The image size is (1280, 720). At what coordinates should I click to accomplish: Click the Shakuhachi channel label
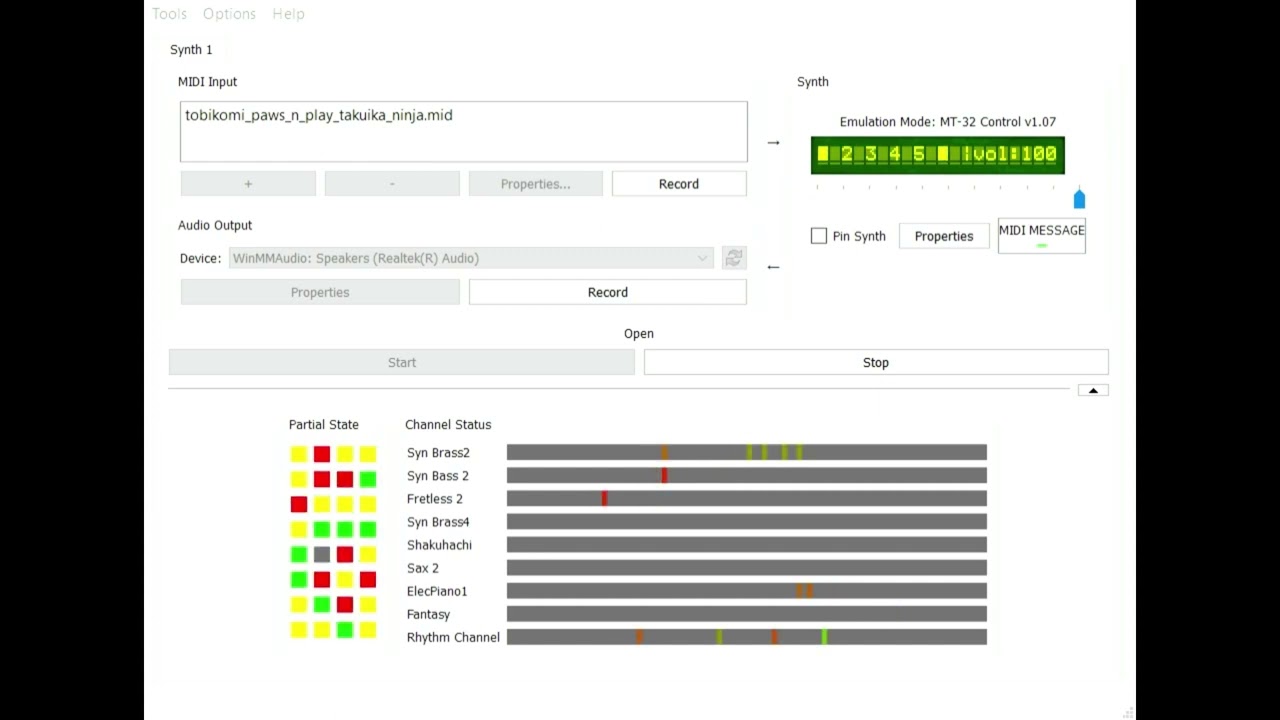[439, 545]
